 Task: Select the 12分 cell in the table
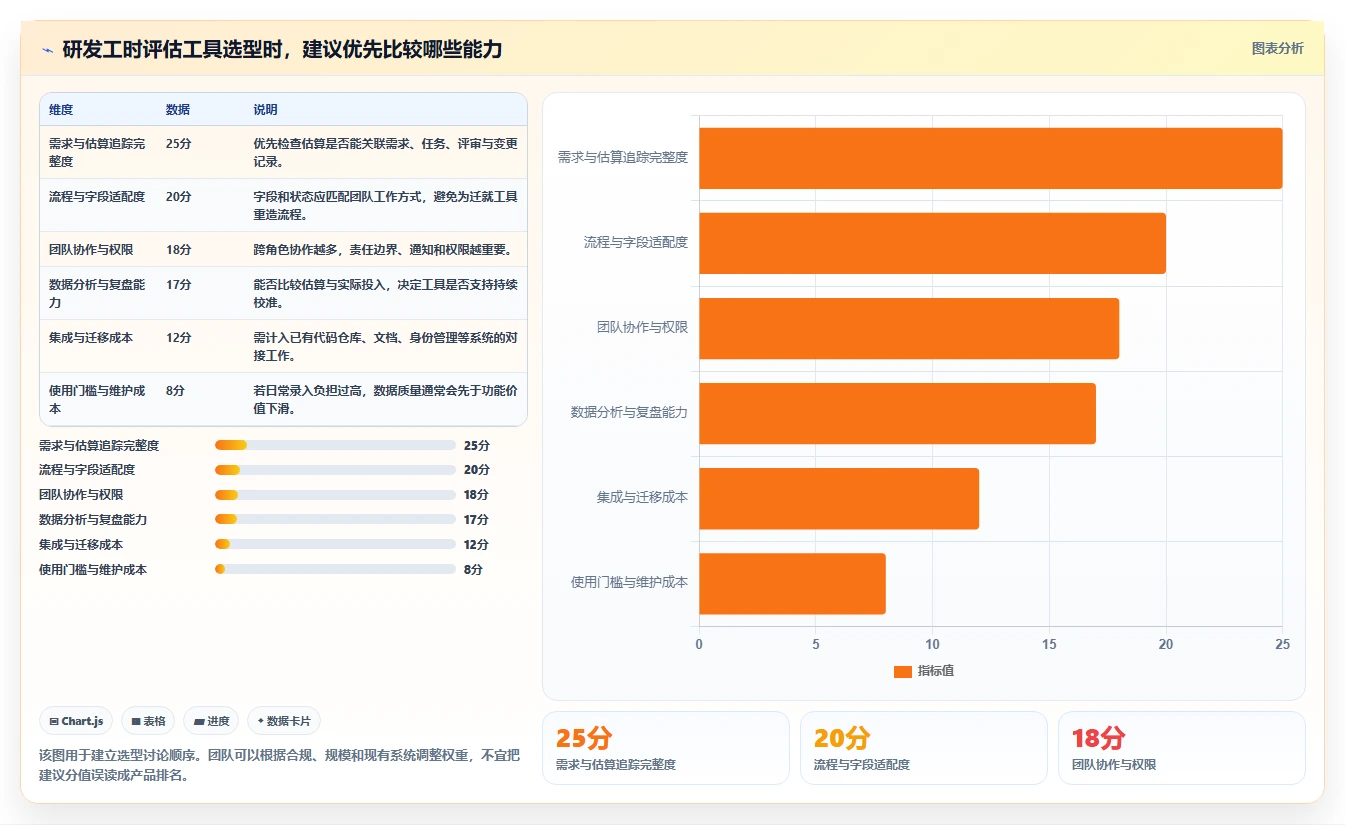[179, 338]
